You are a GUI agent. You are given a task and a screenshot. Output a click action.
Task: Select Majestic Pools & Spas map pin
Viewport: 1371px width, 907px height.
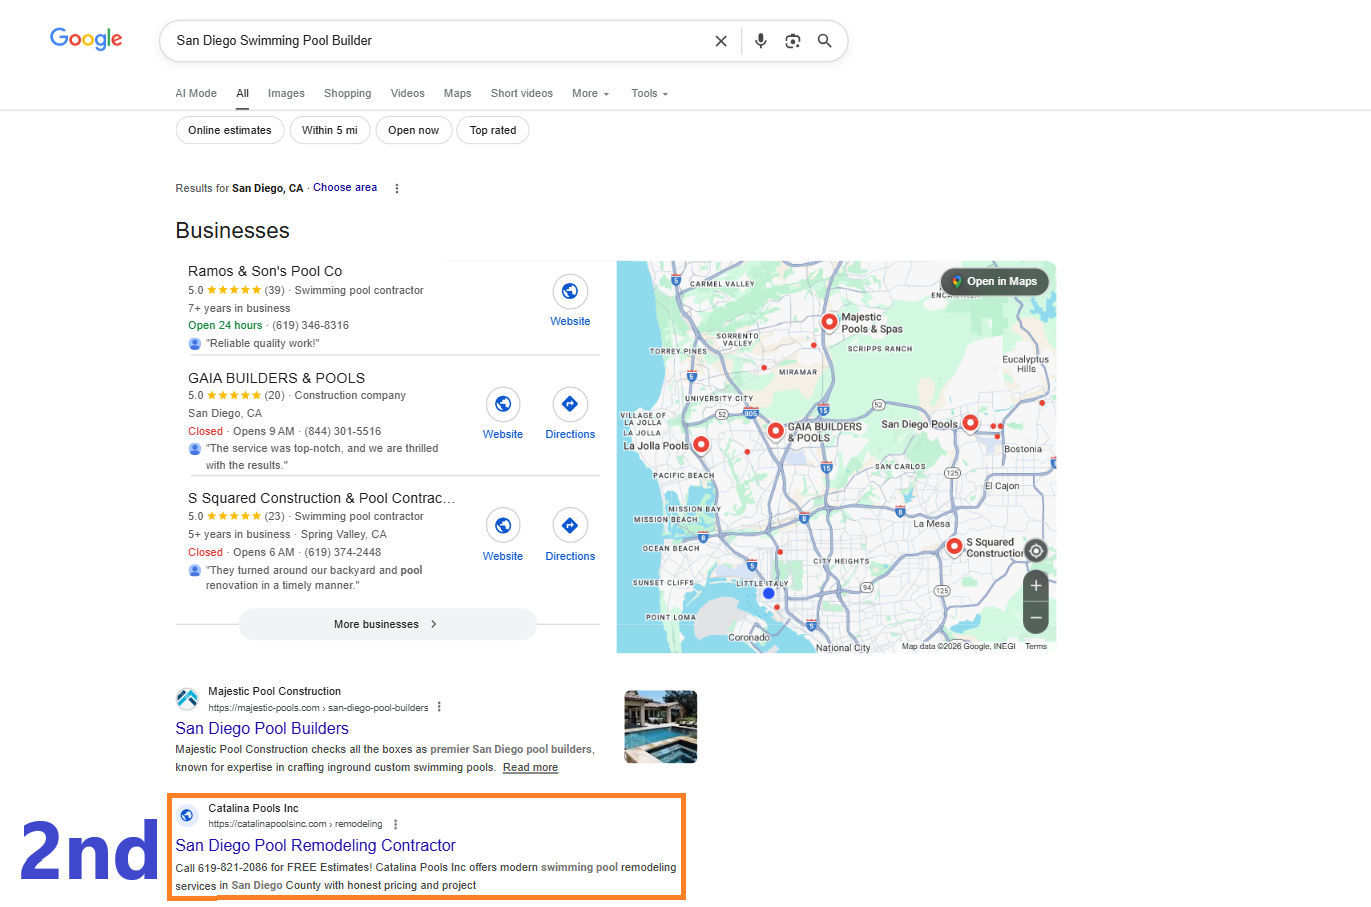click(x=829, y=321)
